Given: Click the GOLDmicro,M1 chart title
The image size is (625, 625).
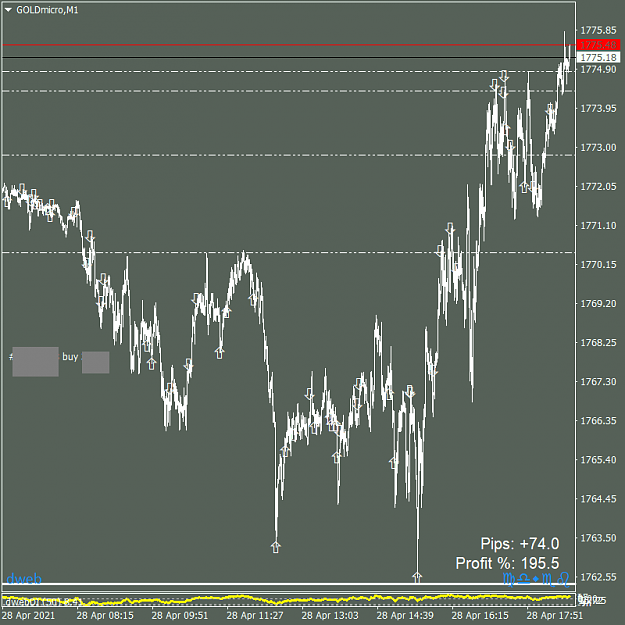Looking at the screenshot, I should tap(47, 10).
